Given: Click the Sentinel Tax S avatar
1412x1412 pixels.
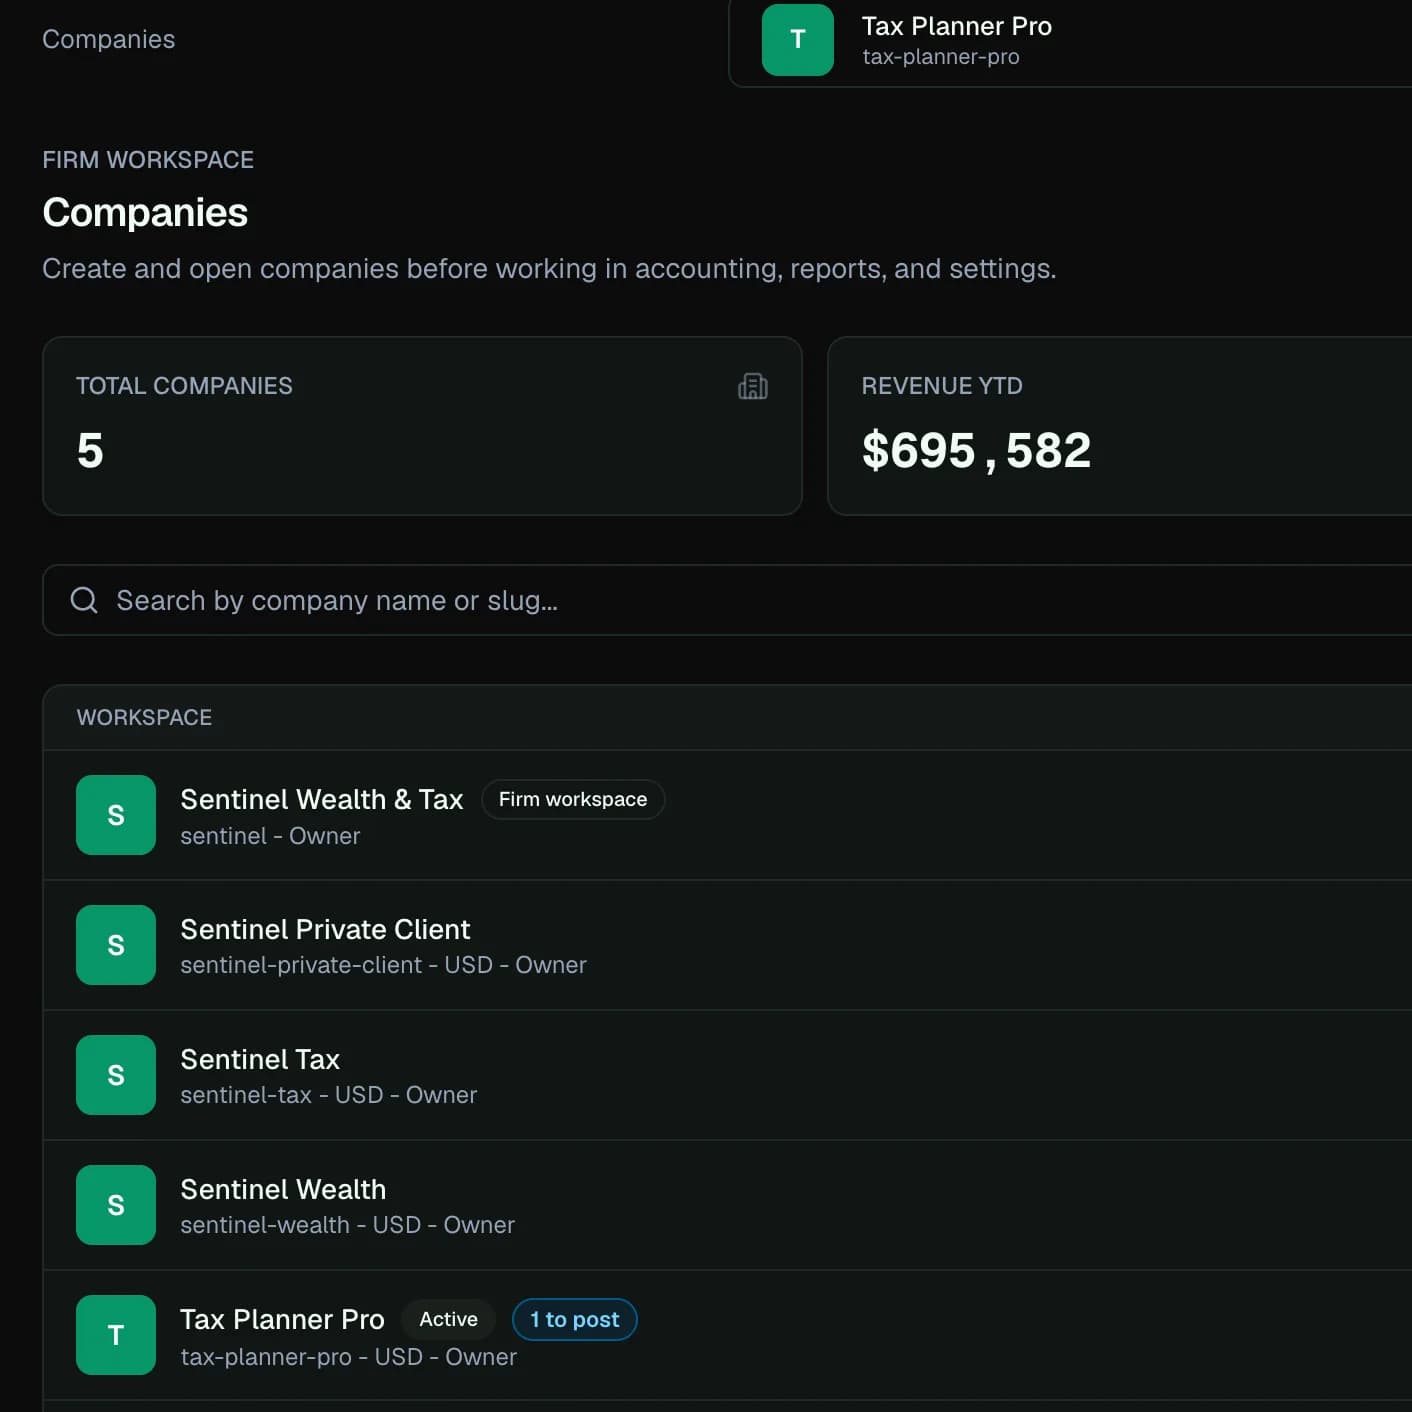Looking at the screenshot, I should click(x=116, y=1075).
